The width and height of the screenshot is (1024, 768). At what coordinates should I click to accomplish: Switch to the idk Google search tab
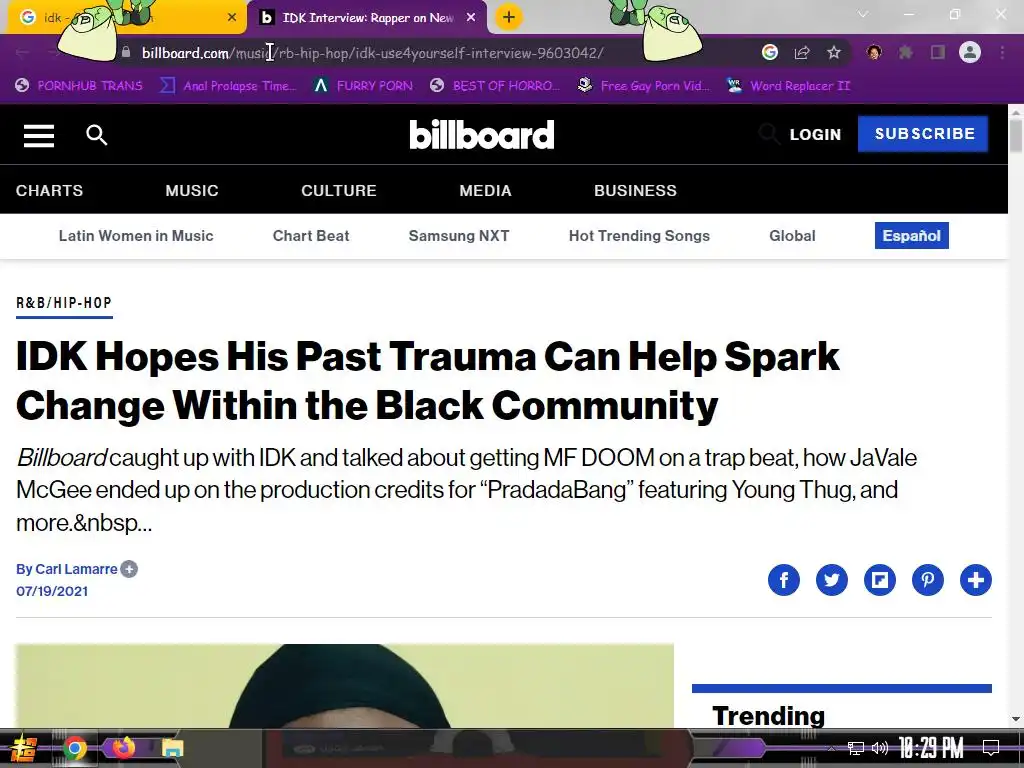coord(124,18)
